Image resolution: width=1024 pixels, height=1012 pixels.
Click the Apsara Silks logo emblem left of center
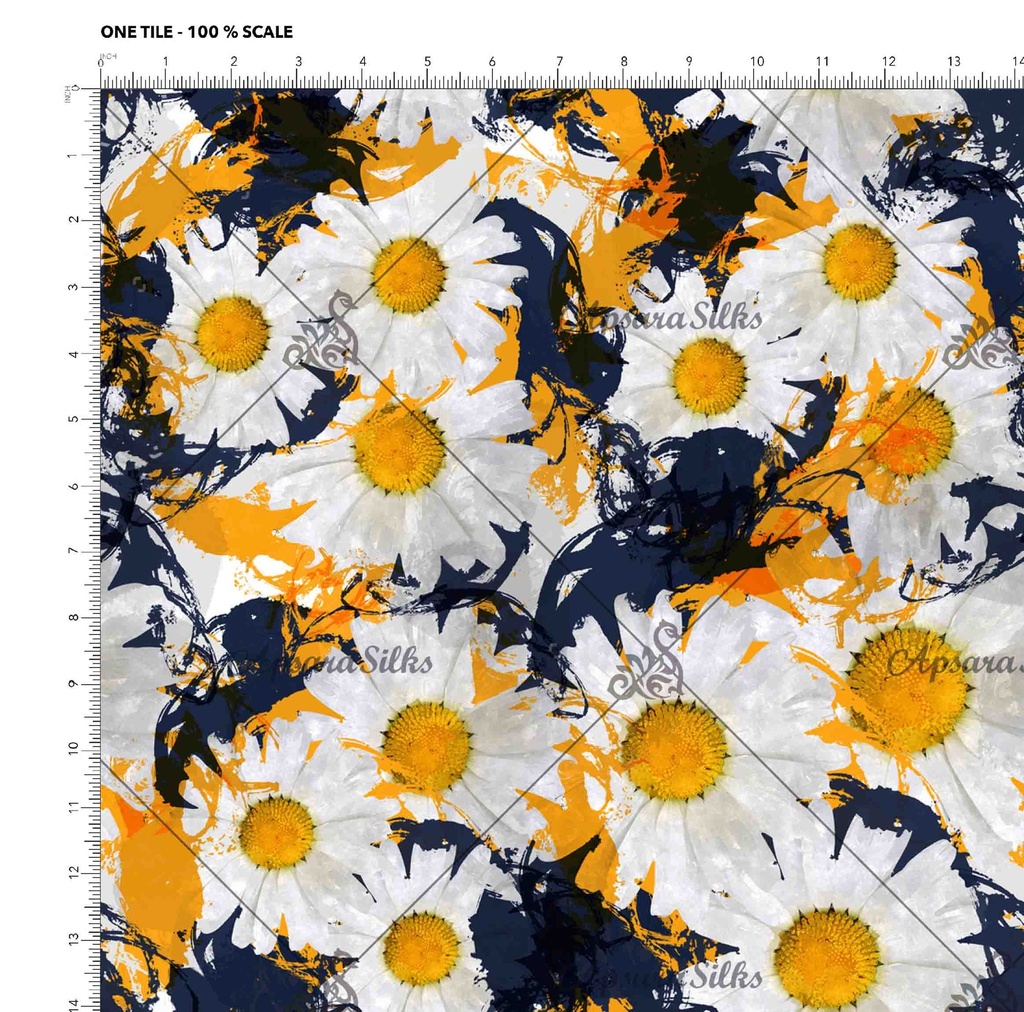(x=322, y=335)
